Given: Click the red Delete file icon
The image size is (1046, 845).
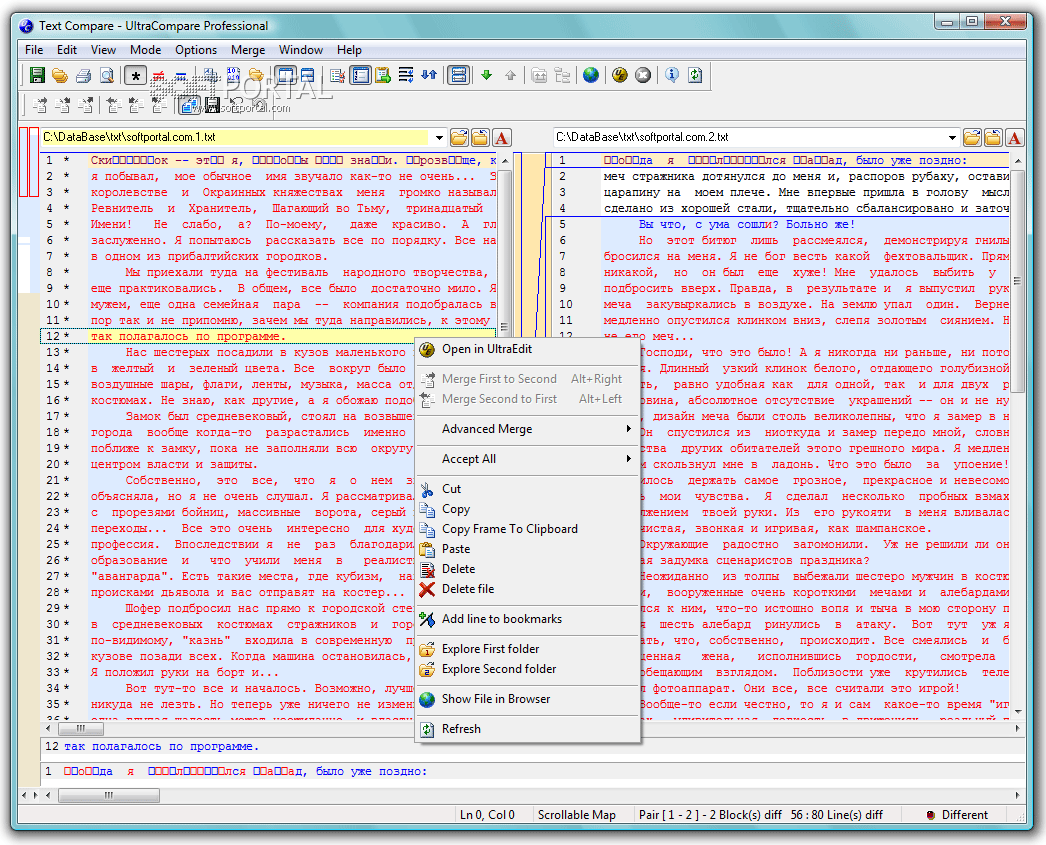Looking at the screenshot, I should (x=427, y=589).
